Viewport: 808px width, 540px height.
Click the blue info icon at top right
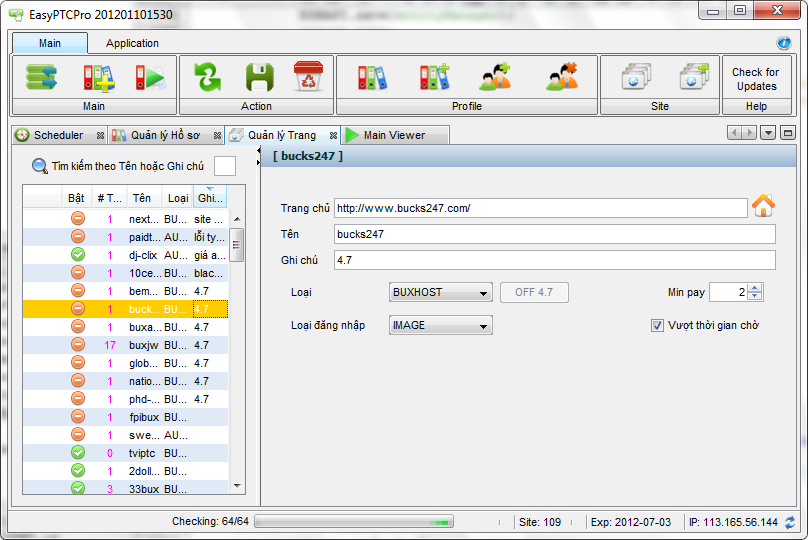point(784,43)
